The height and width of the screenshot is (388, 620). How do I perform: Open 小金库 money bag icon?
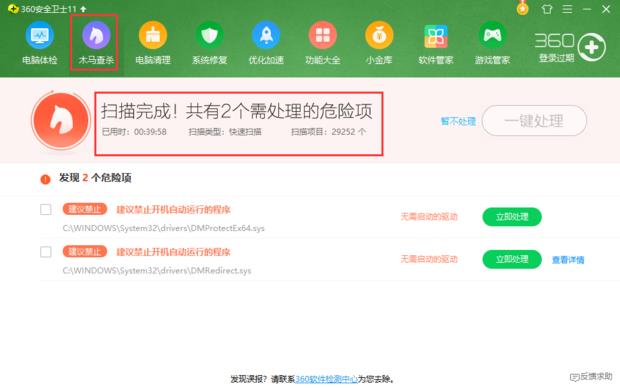tap(379, 35)
